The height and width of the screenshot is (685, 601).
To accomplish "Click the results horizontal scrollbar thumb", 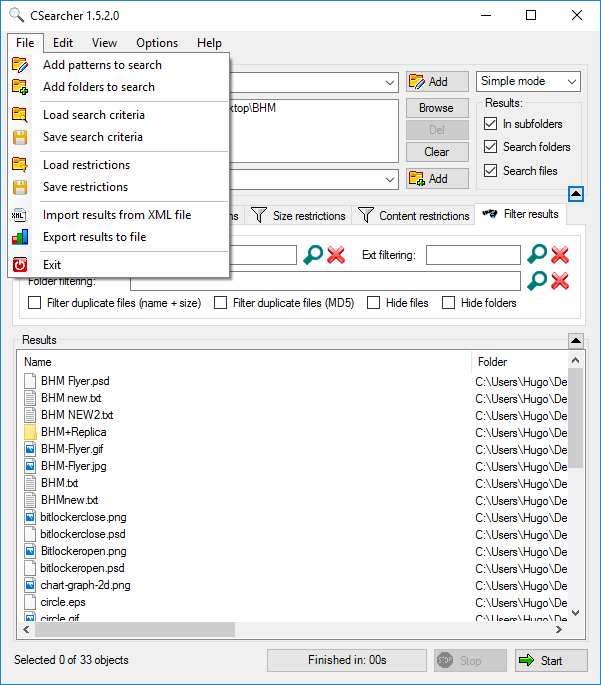I will (x=135, y=630).
